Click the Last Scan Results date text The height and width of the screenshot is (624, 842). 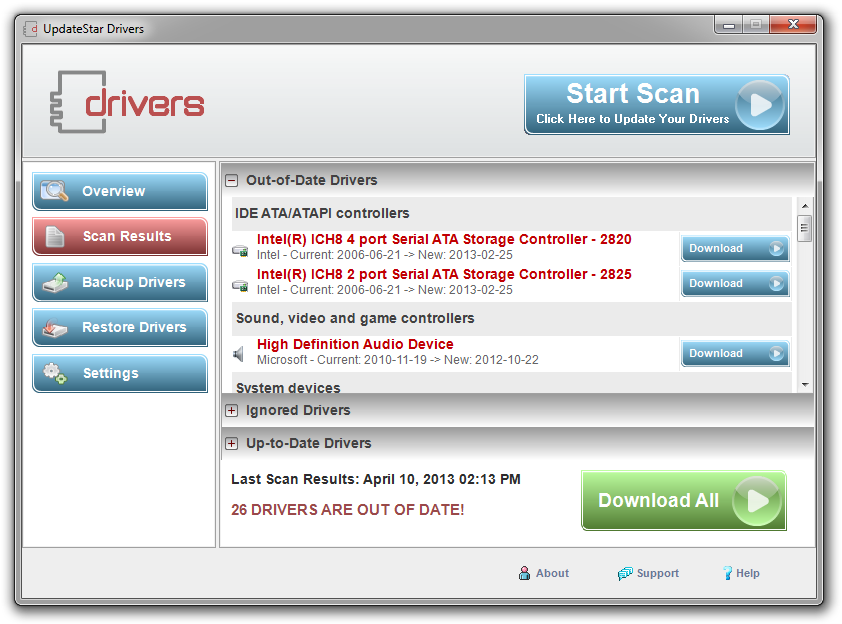376,479
